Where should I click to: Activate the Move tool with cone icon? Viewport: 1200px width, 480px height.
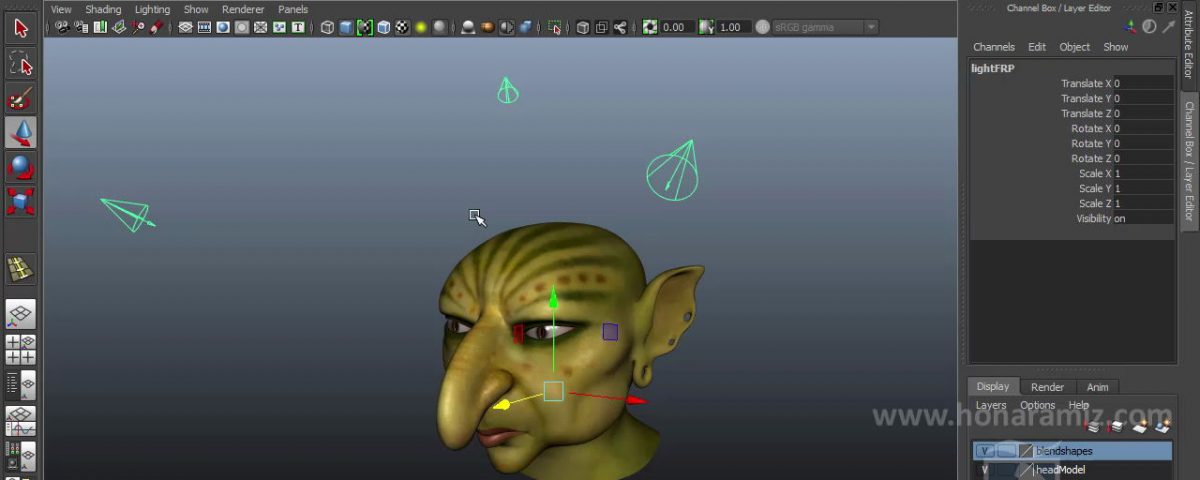pyautogui.click(x=21, y=133)
